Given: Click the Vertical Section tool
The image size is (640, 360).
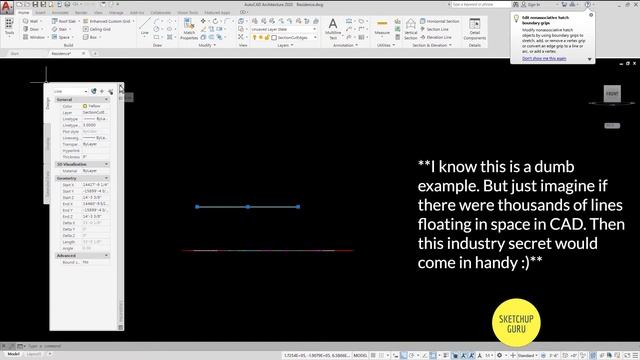Looking at the screenshot, I should point(411,29).
